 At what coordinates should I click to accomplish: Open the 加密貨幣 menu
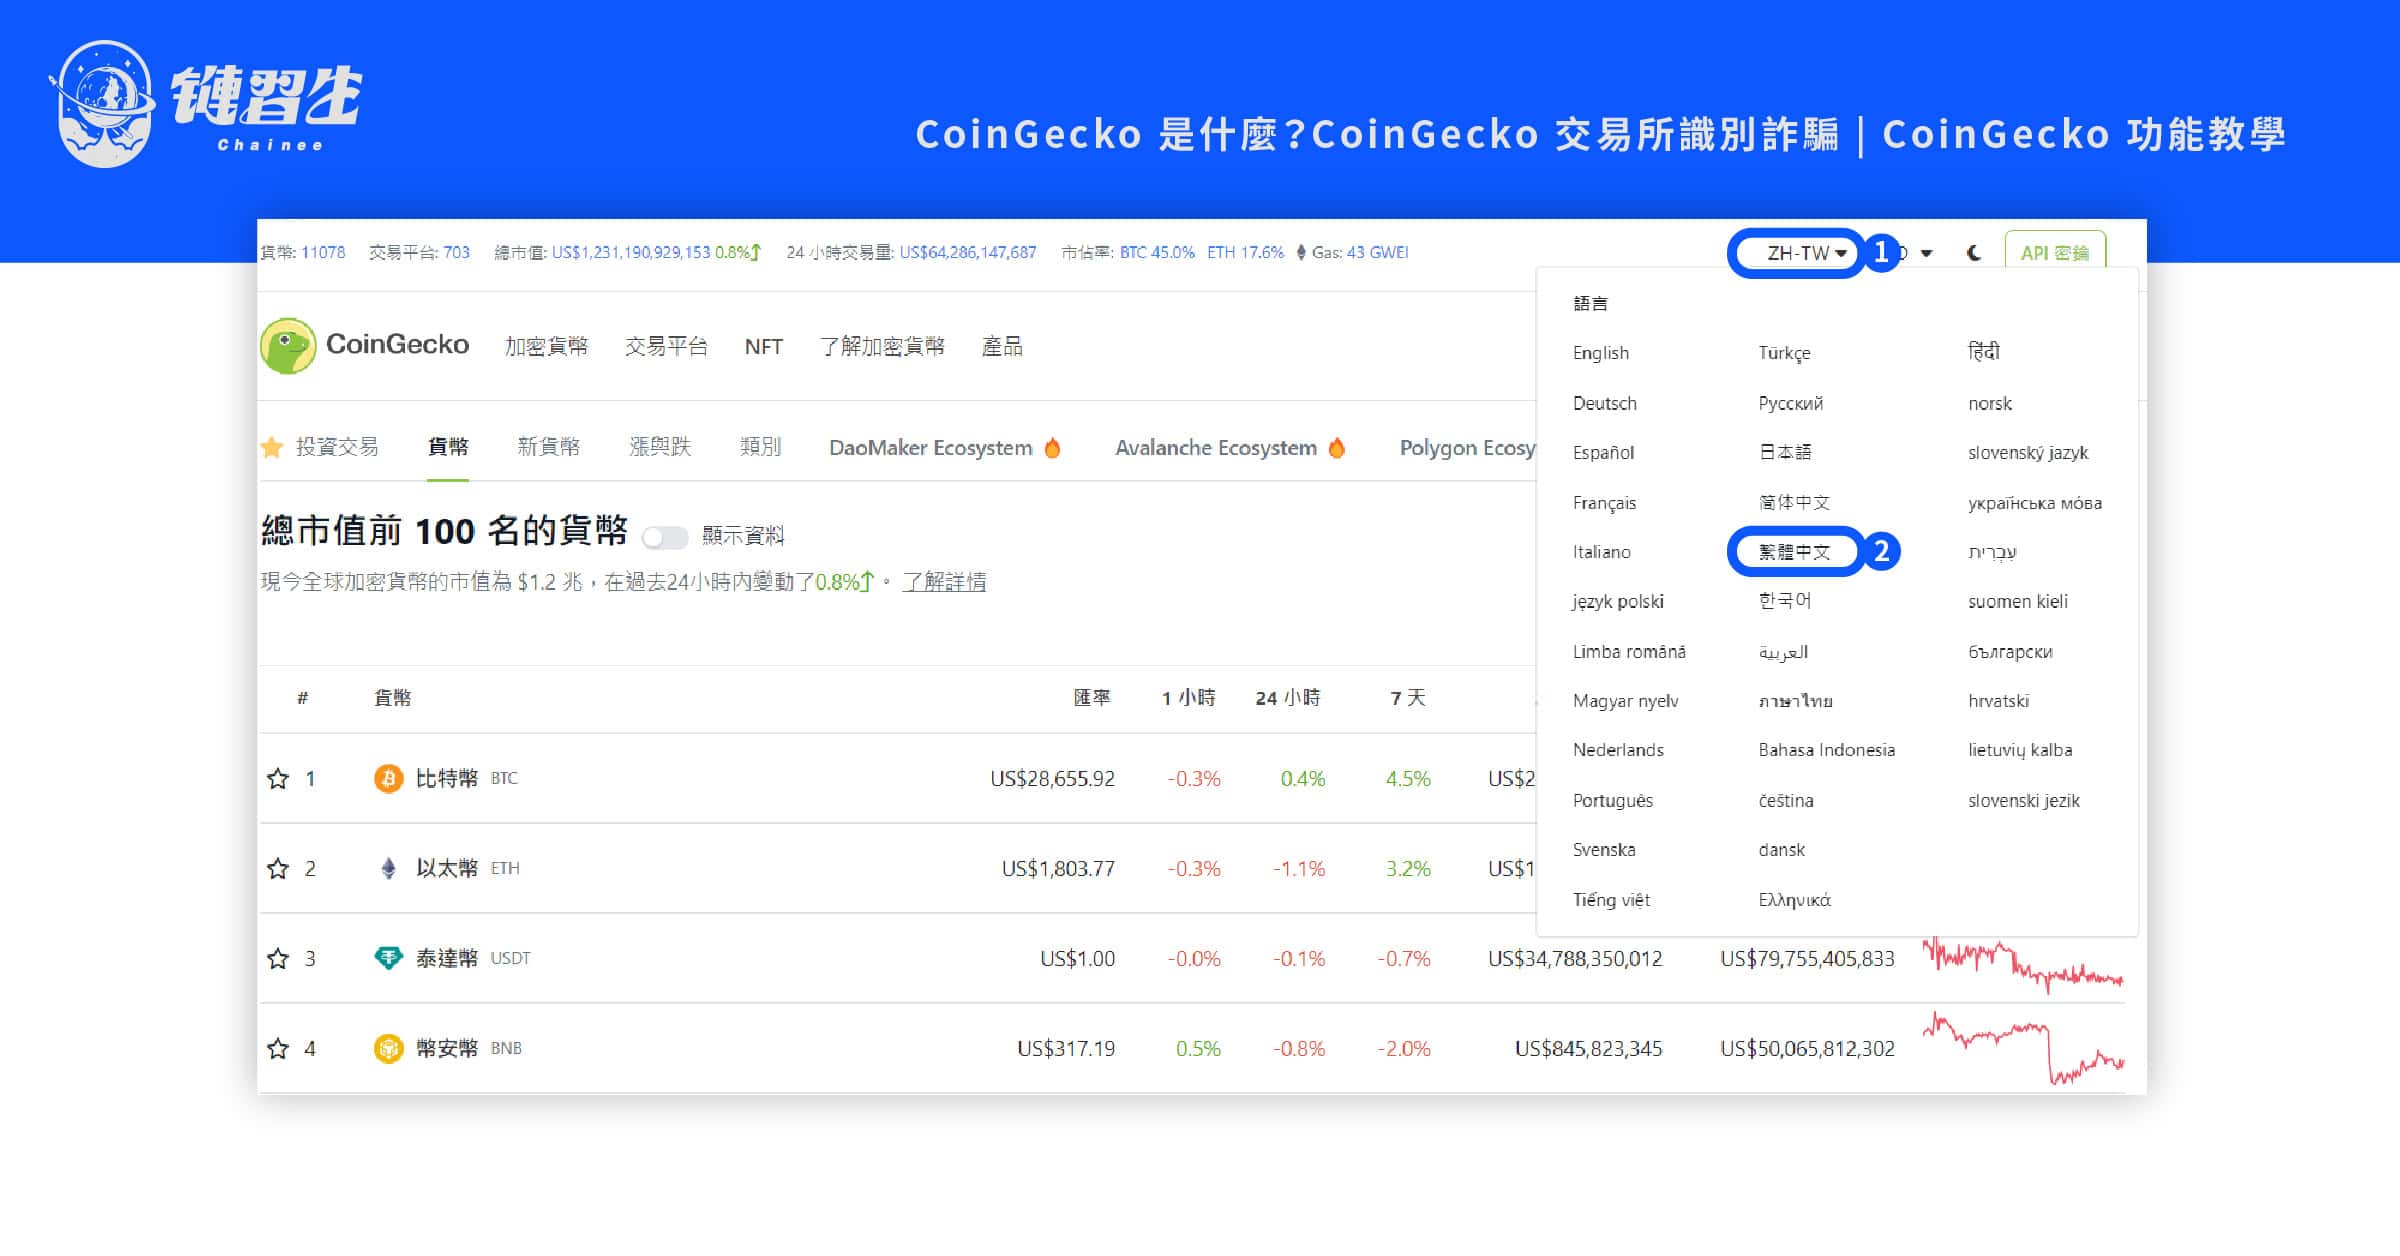[546, 346]
